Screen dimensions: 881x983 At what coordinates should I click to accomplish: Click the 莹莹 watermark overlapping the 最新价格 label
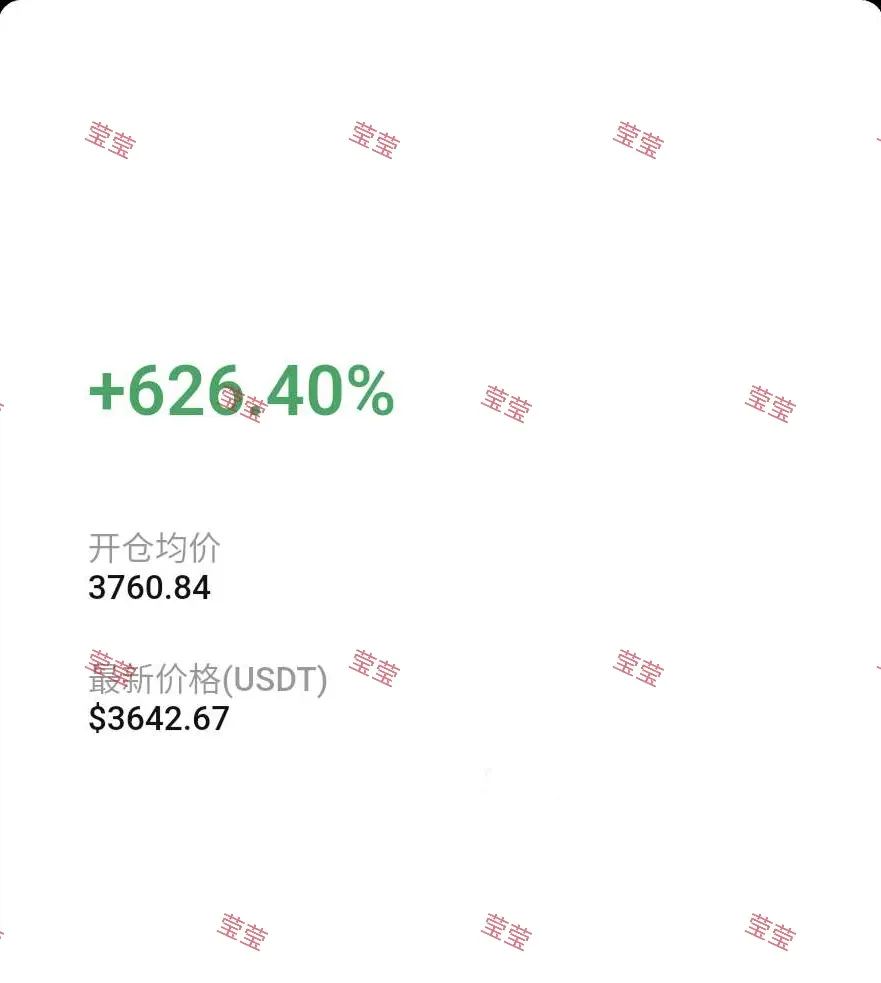[x=111, y=668]
